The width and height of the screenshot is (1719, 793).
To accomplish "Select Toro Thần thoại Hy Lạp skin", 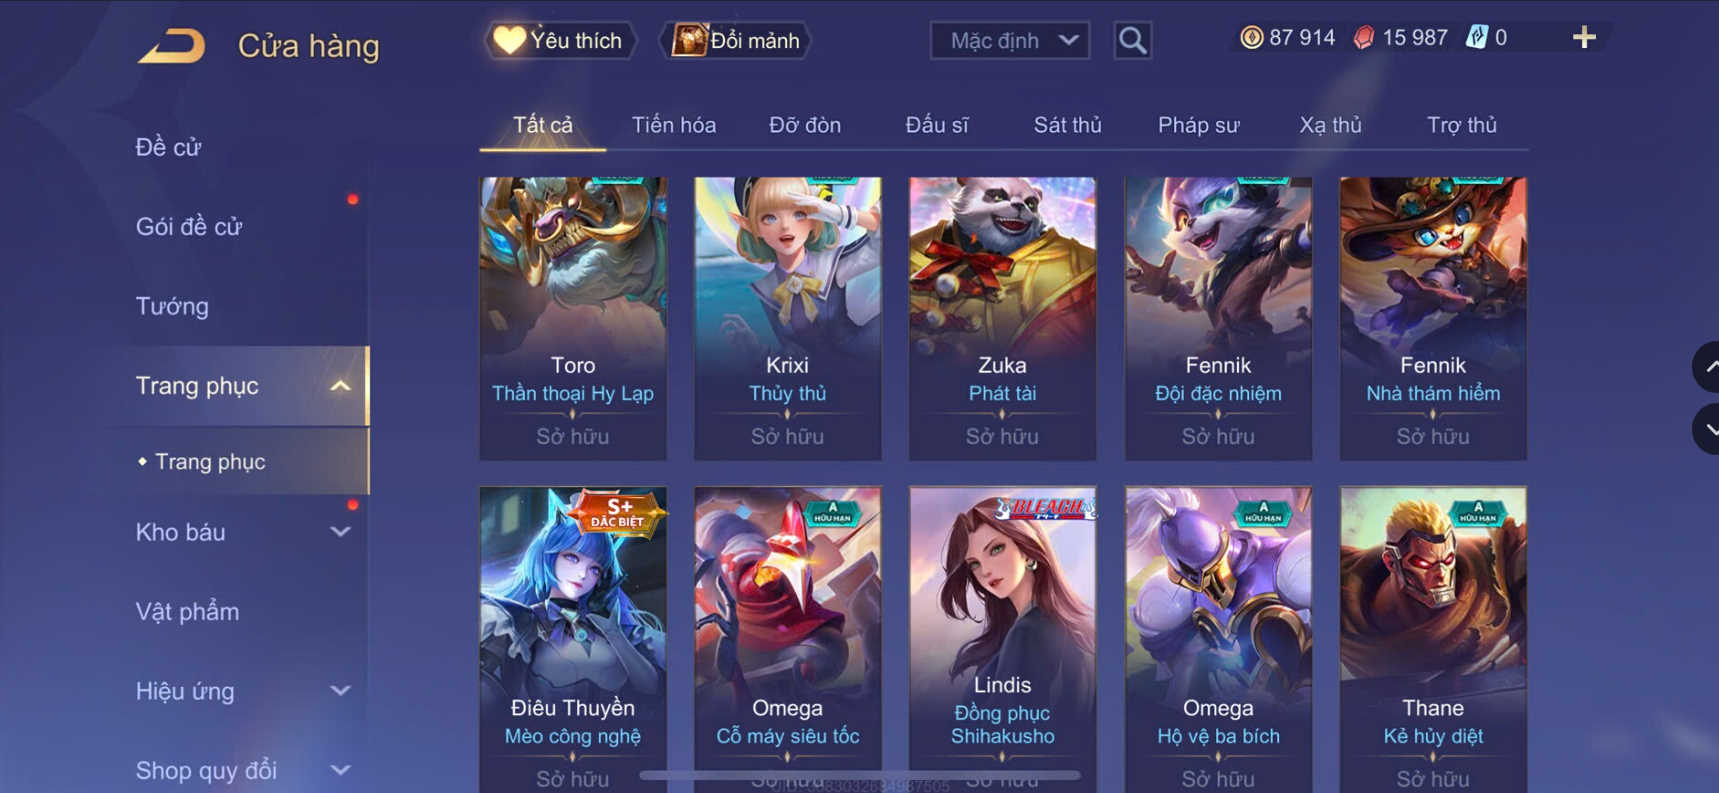I will (573, 319).
